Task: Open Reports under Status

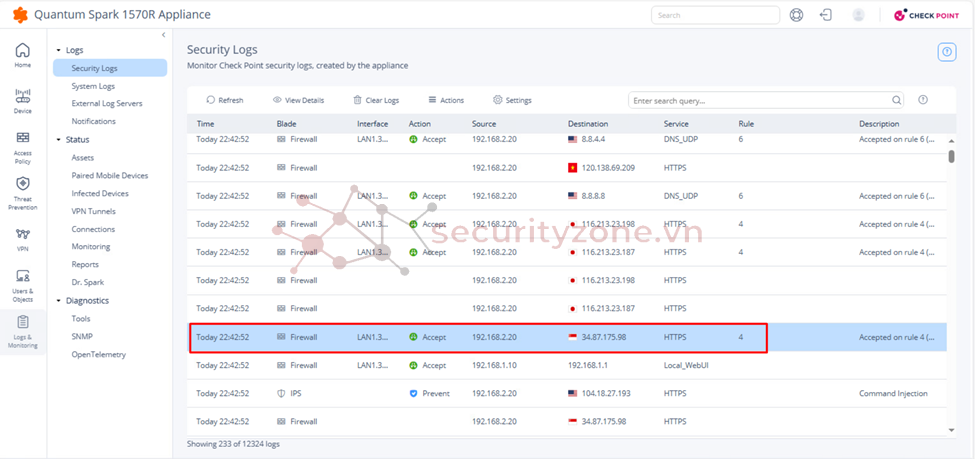Action: pos(85,264)
